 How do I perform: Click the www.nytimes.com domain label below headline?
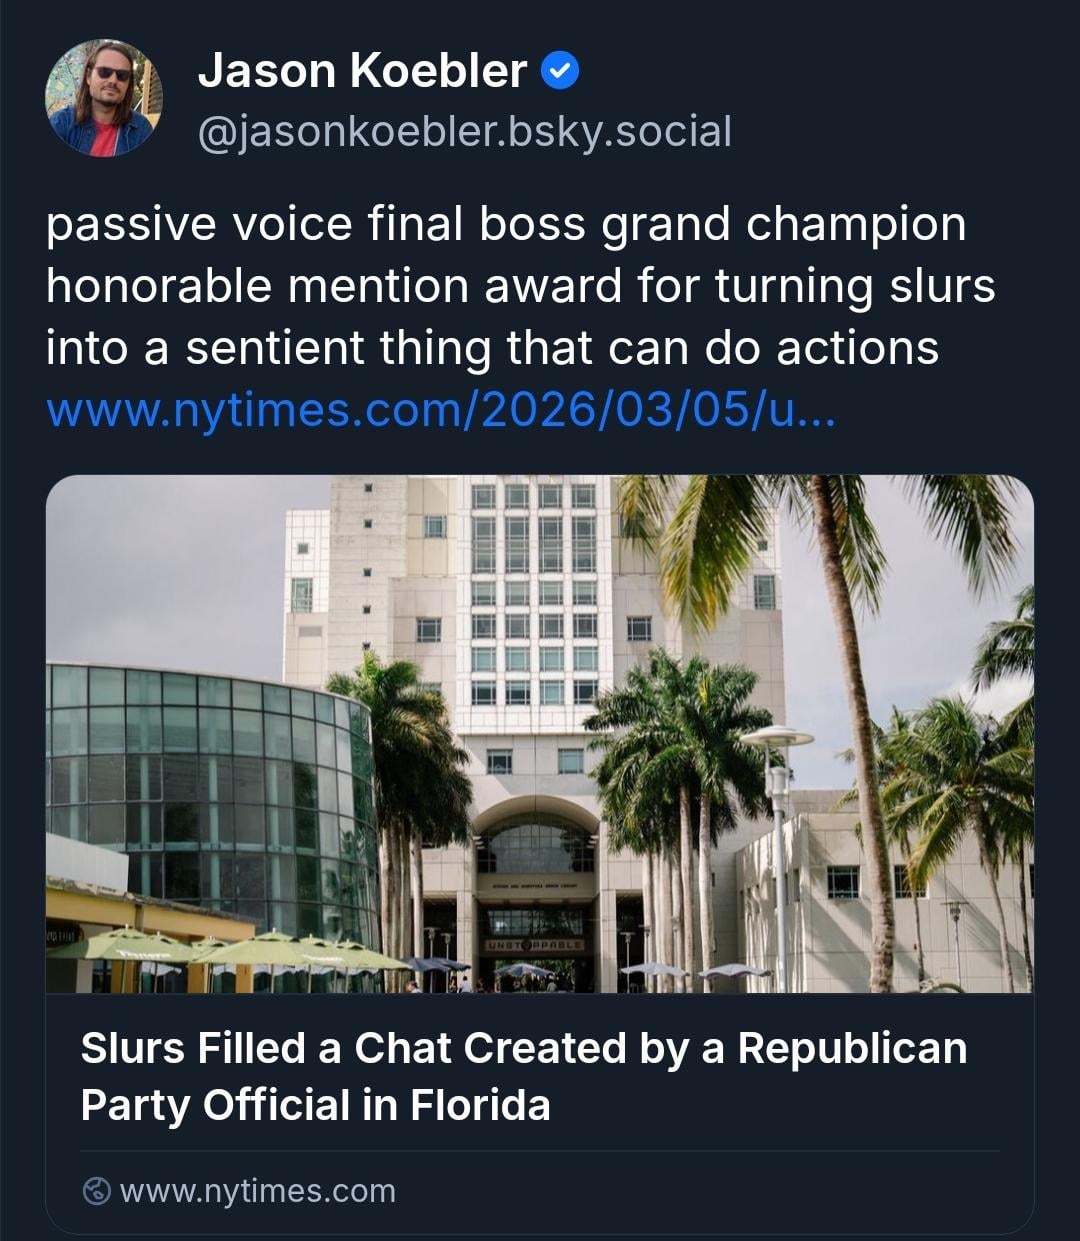tap(257, 1191)
